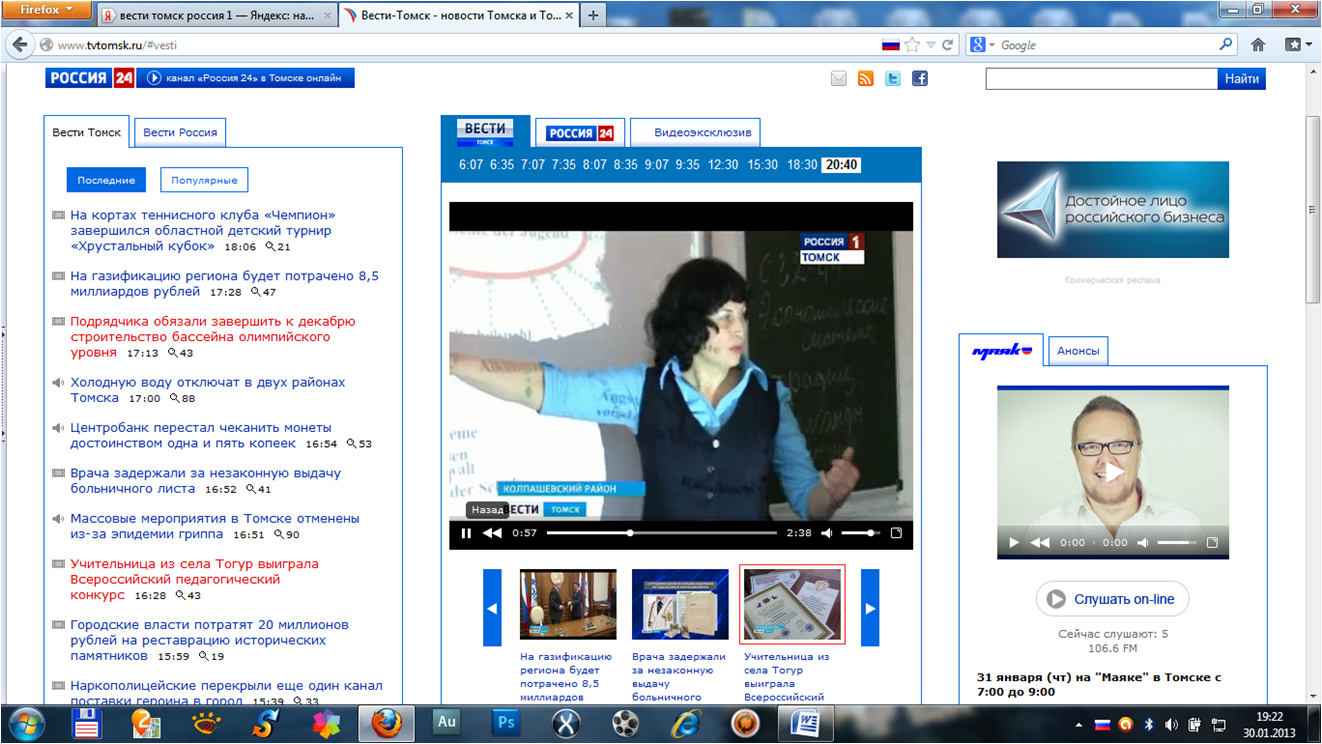Open the gasification story thumbnail

[568, 604]
